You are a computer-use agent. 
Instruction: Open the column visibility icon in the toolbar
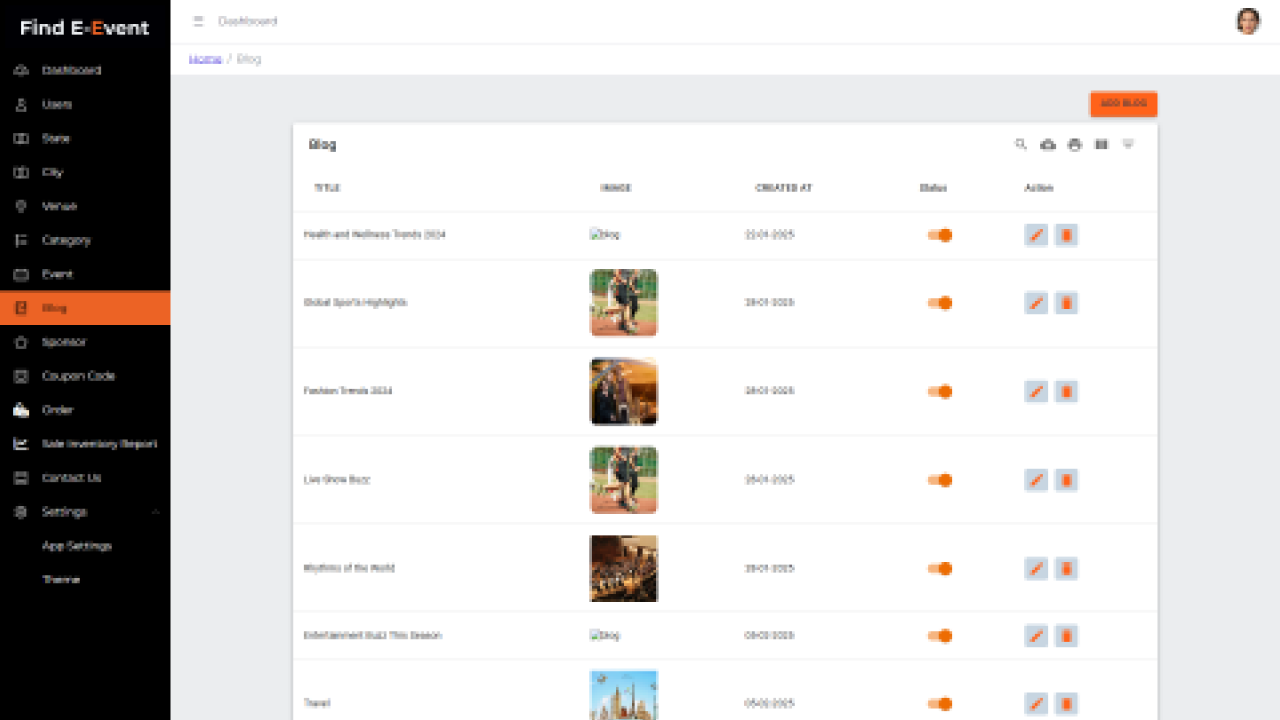(x=1101, y=144)
